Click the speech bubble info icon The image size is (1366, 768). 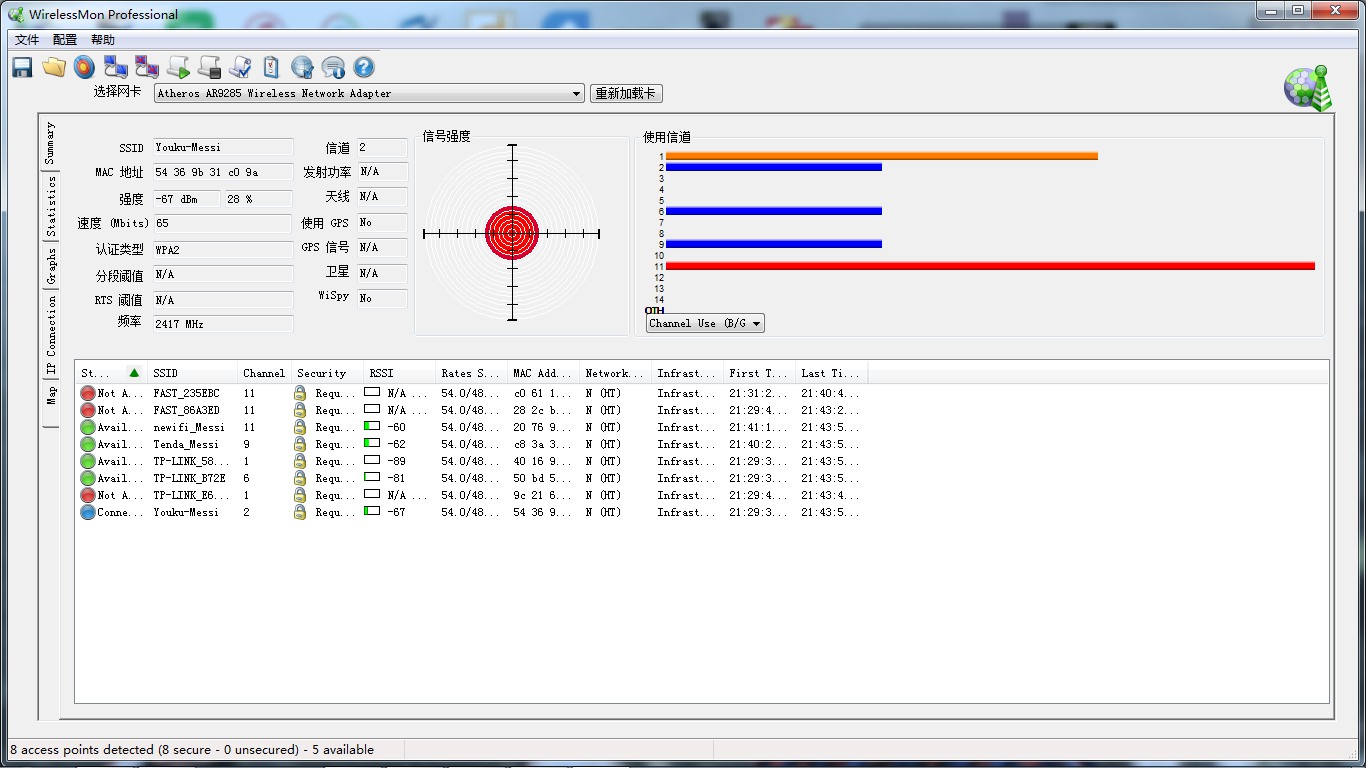click(333, 67)
